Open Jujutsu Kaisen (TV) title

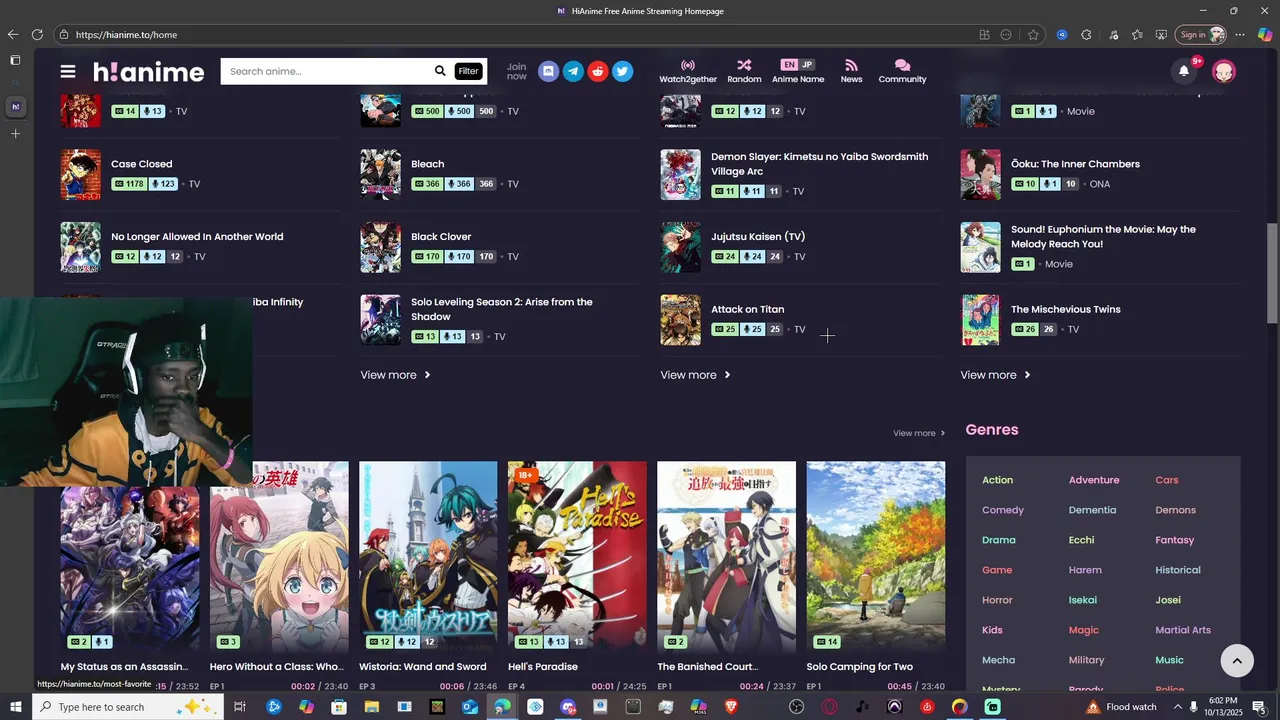click(758, 237)
